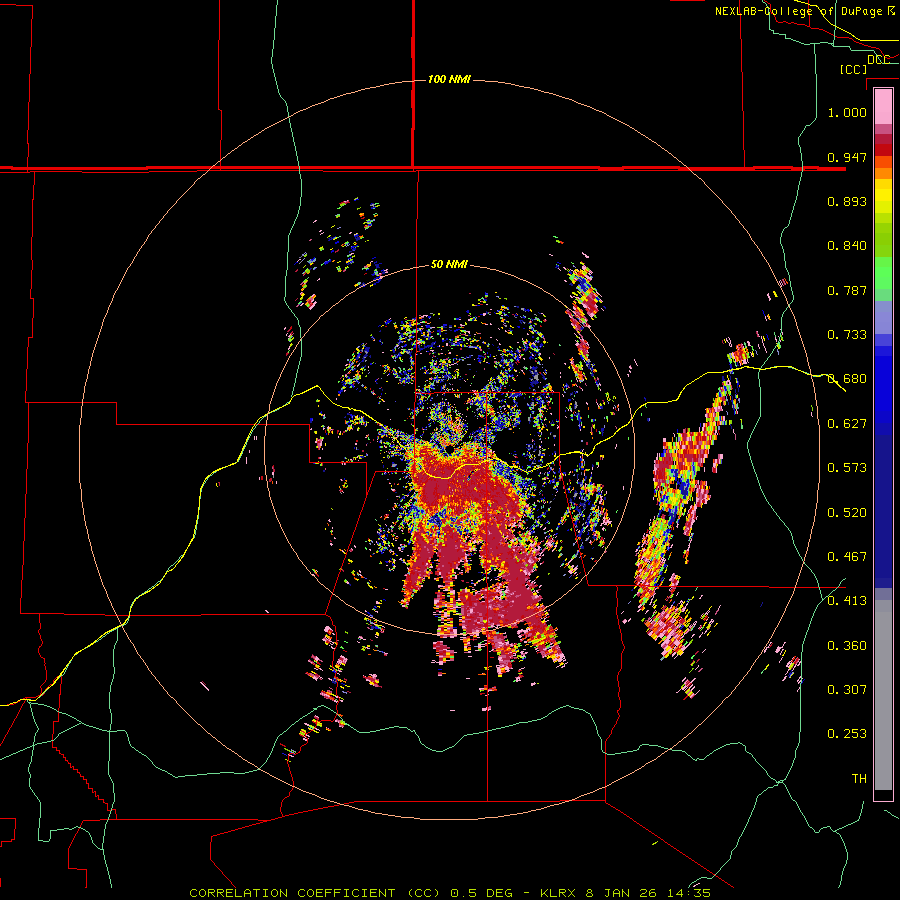Click the 0.840 legend value
This screenshot has height=900, width=900.
click(847, 245)
